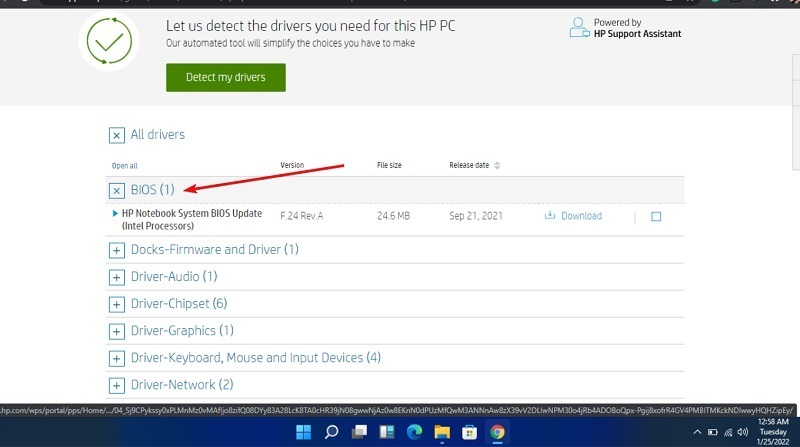800x447 pixels.
Task: Collapse the BIOS (1) category
Action: click(116, 190)
